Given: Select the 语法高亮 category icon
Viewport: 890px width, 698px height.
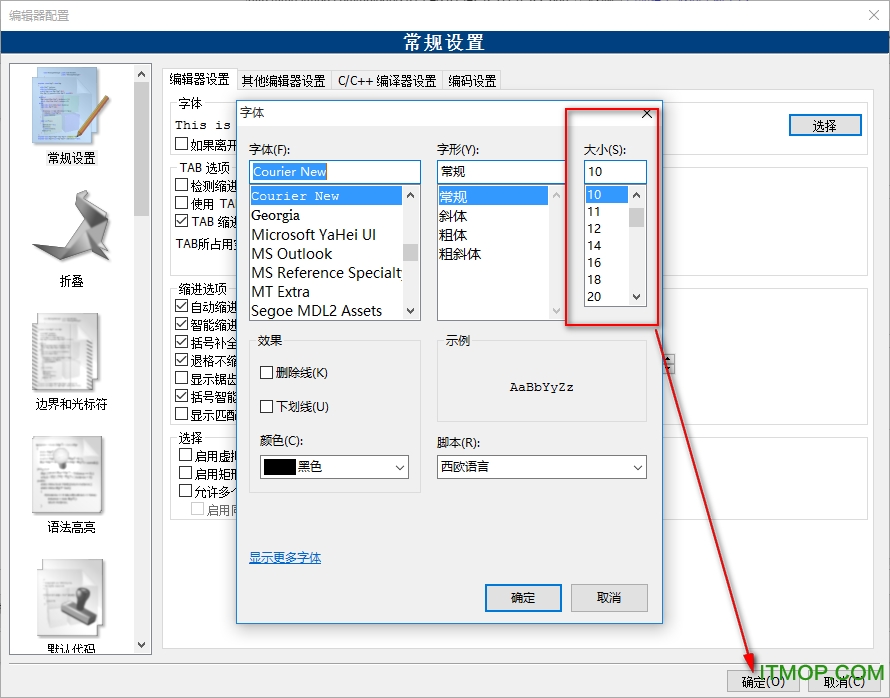Looking at the screenshot, I should pos(68,474).
